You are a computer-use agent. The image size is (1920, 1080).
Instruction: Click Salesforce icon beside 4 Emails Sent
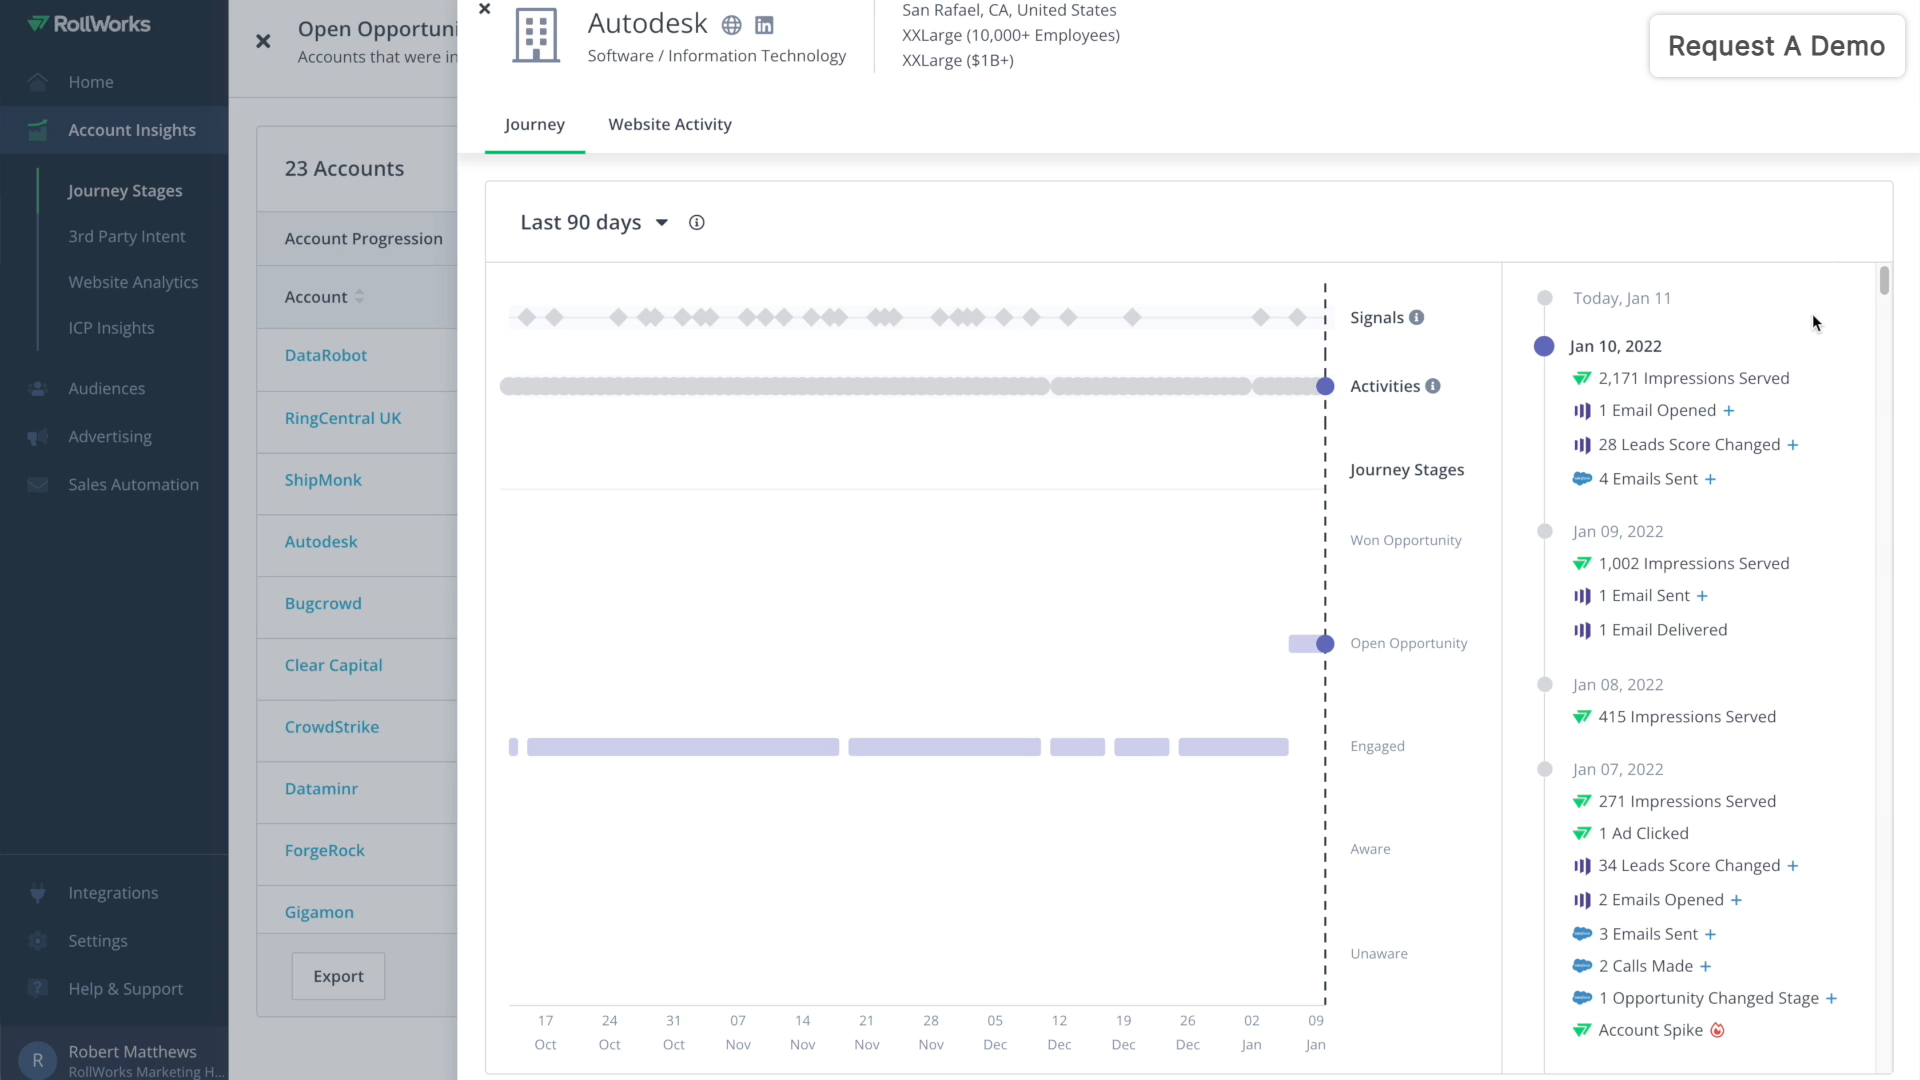coord(1582,479)
